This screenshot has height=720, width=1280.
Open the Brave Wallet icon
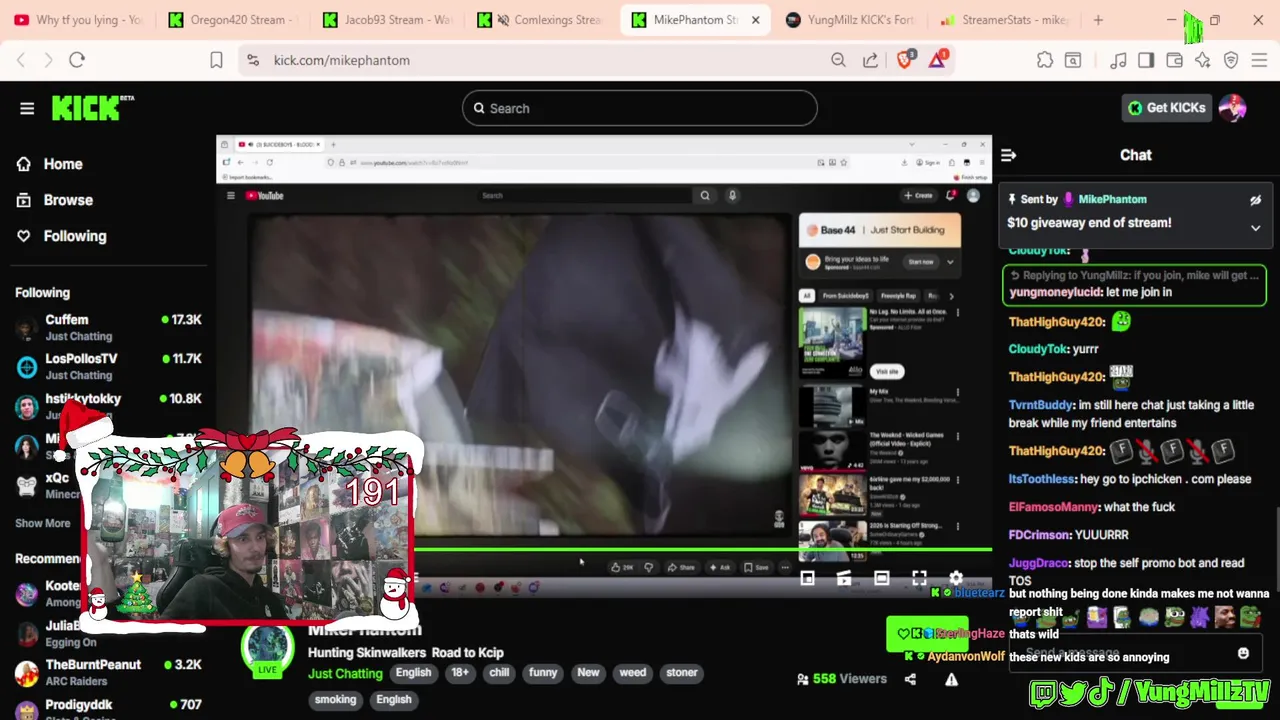coord(1174,60)
